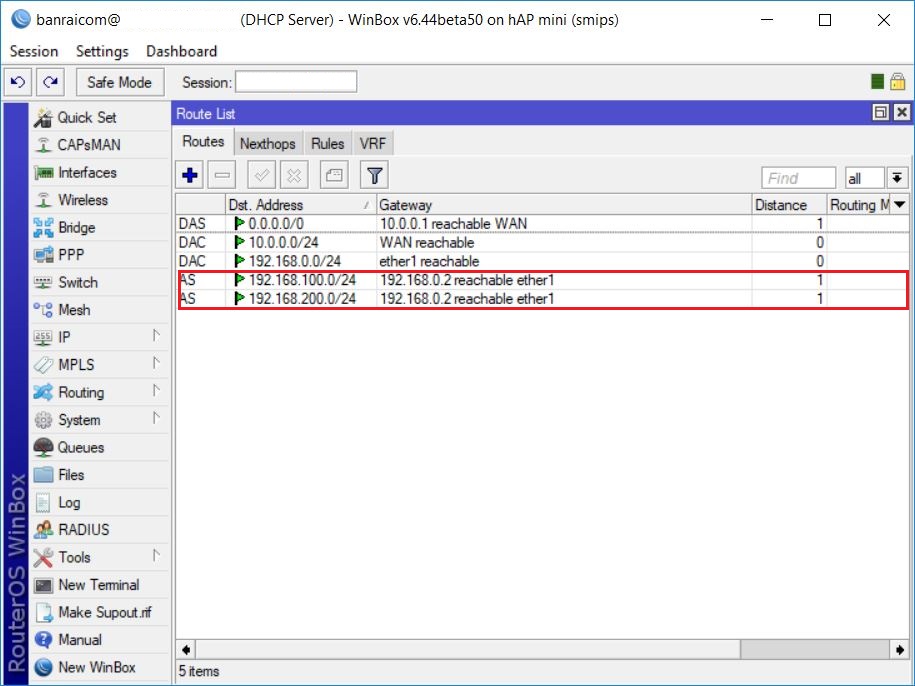This screenshot has height=686, width=915.
Task: Click the horizontal scrollbar right arrow
Action: pos(899,649)
